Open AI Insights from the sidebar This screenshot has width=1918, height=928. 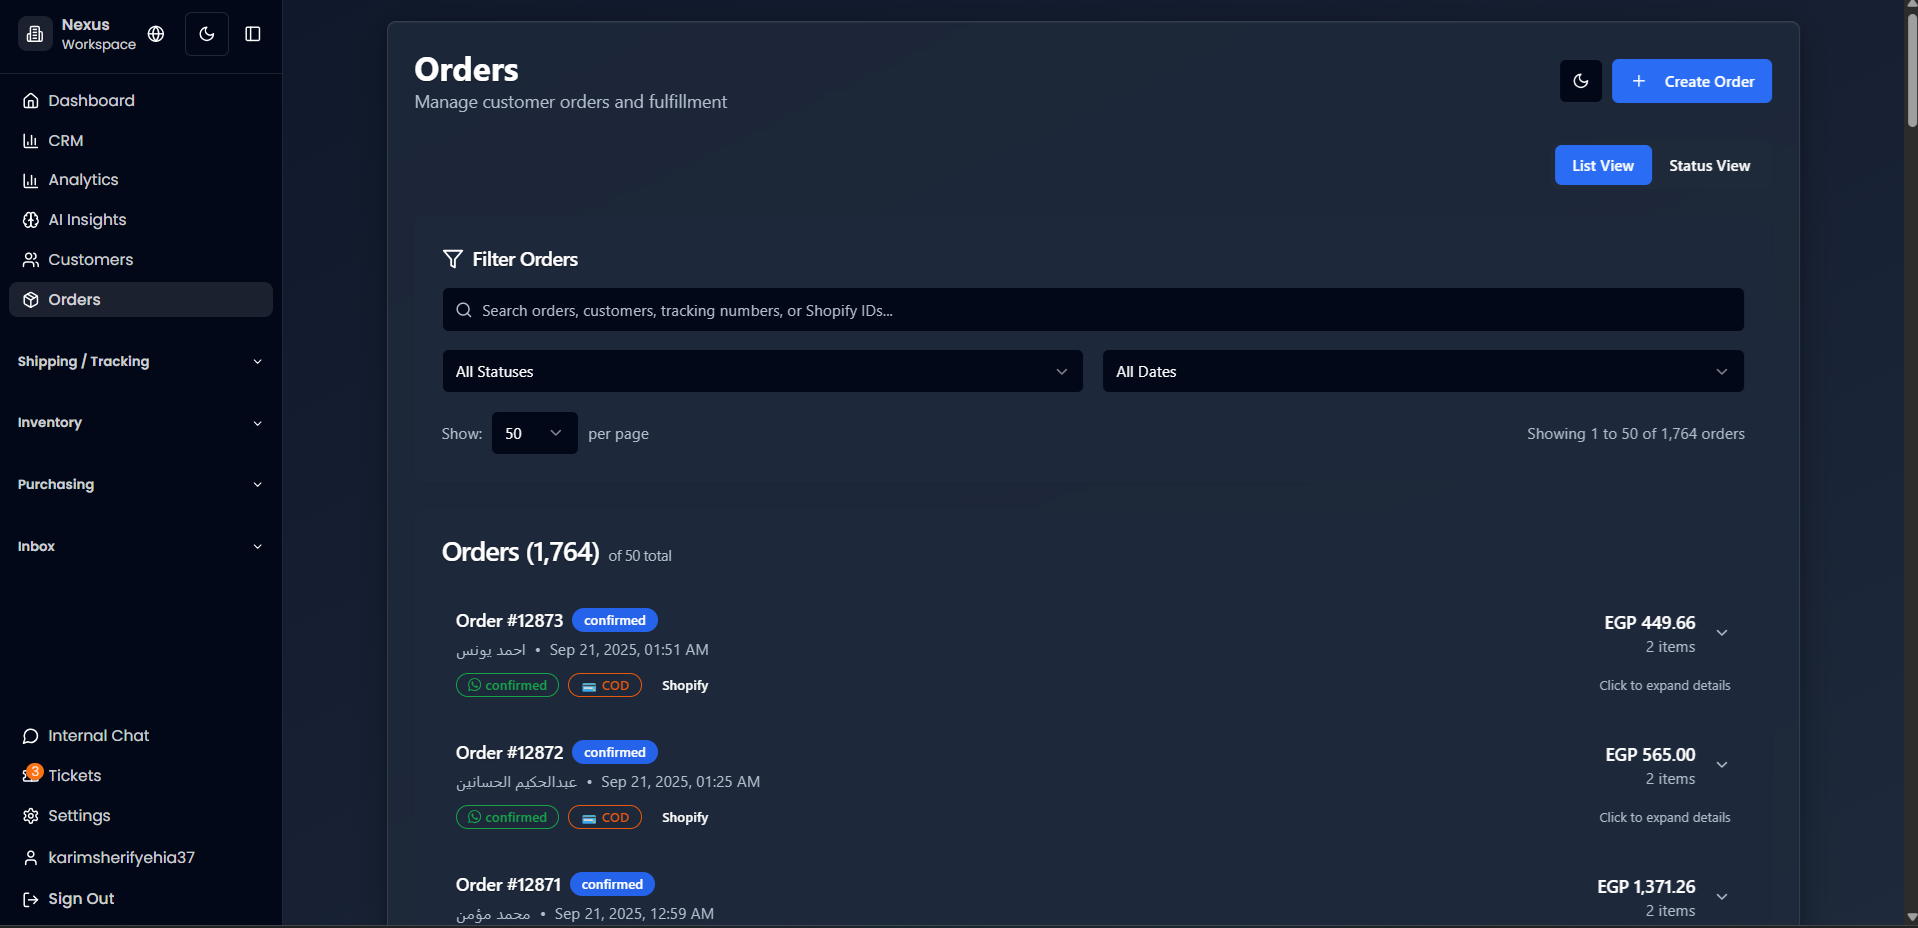pos(86,219)
